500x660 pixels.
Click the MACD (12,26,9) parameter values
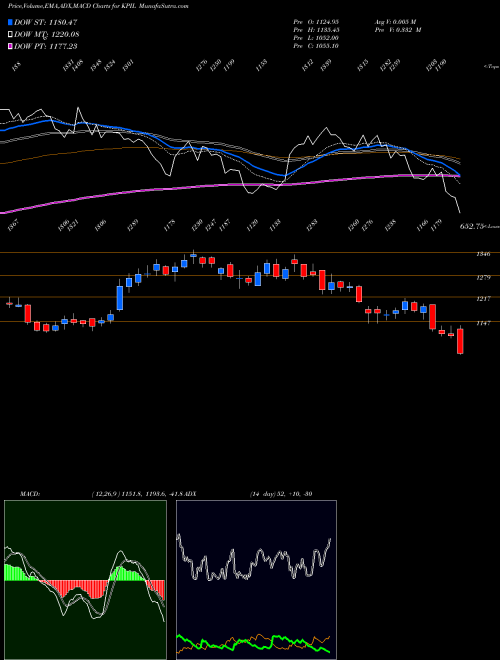click(x=138, y=494)
